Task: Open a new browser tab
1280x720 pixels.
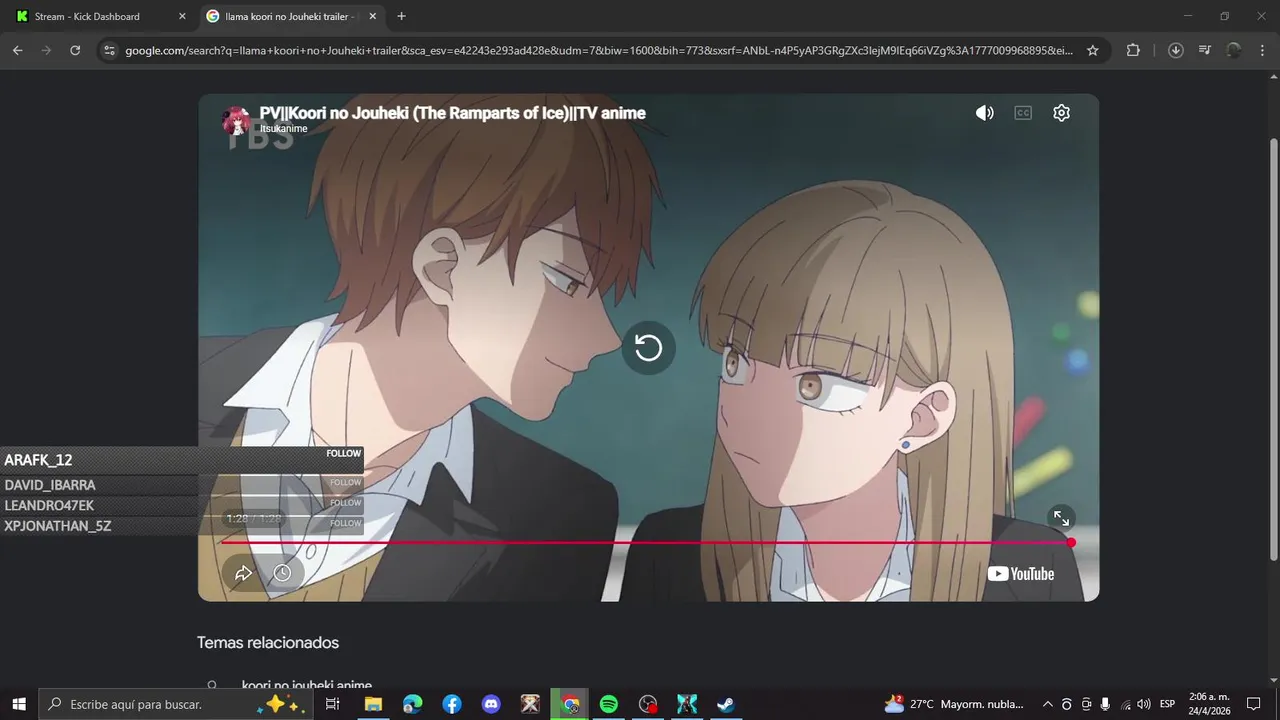Action: pos(401,16)
